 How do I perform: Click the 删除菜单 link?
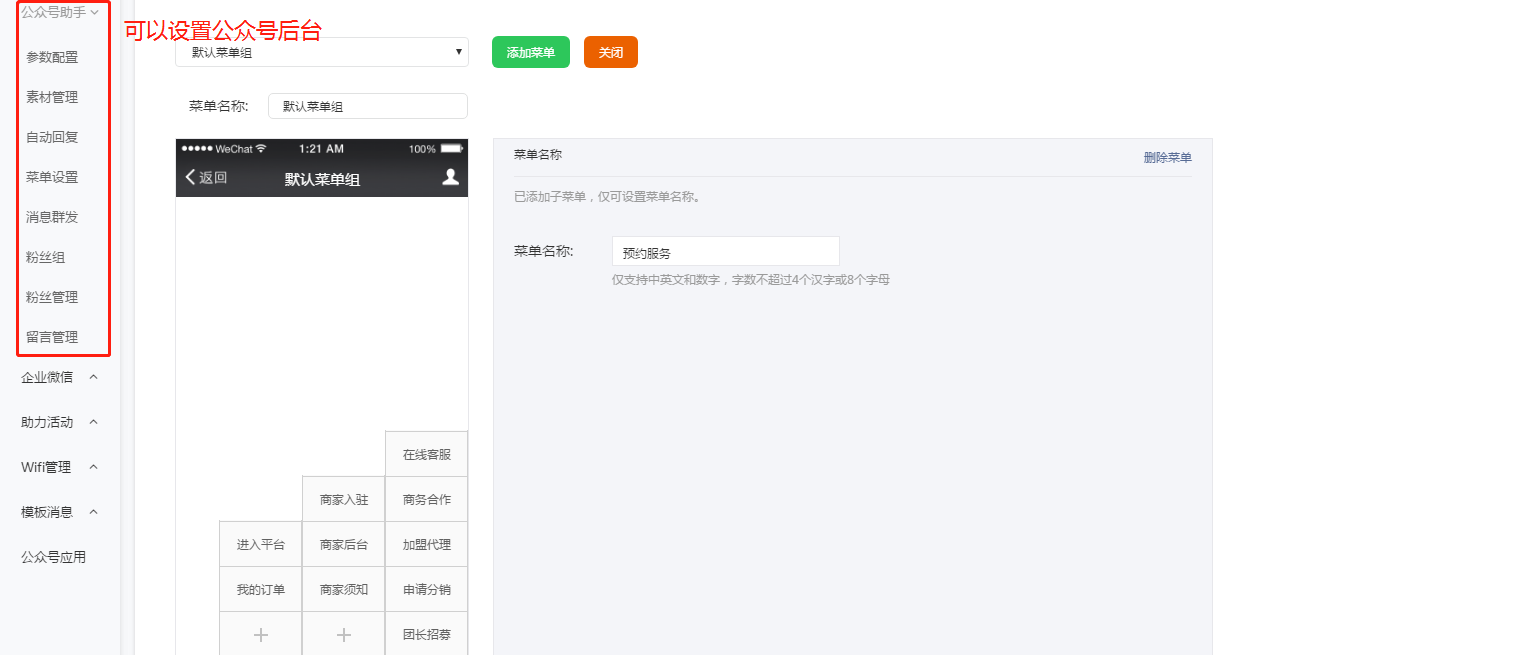1167,158
